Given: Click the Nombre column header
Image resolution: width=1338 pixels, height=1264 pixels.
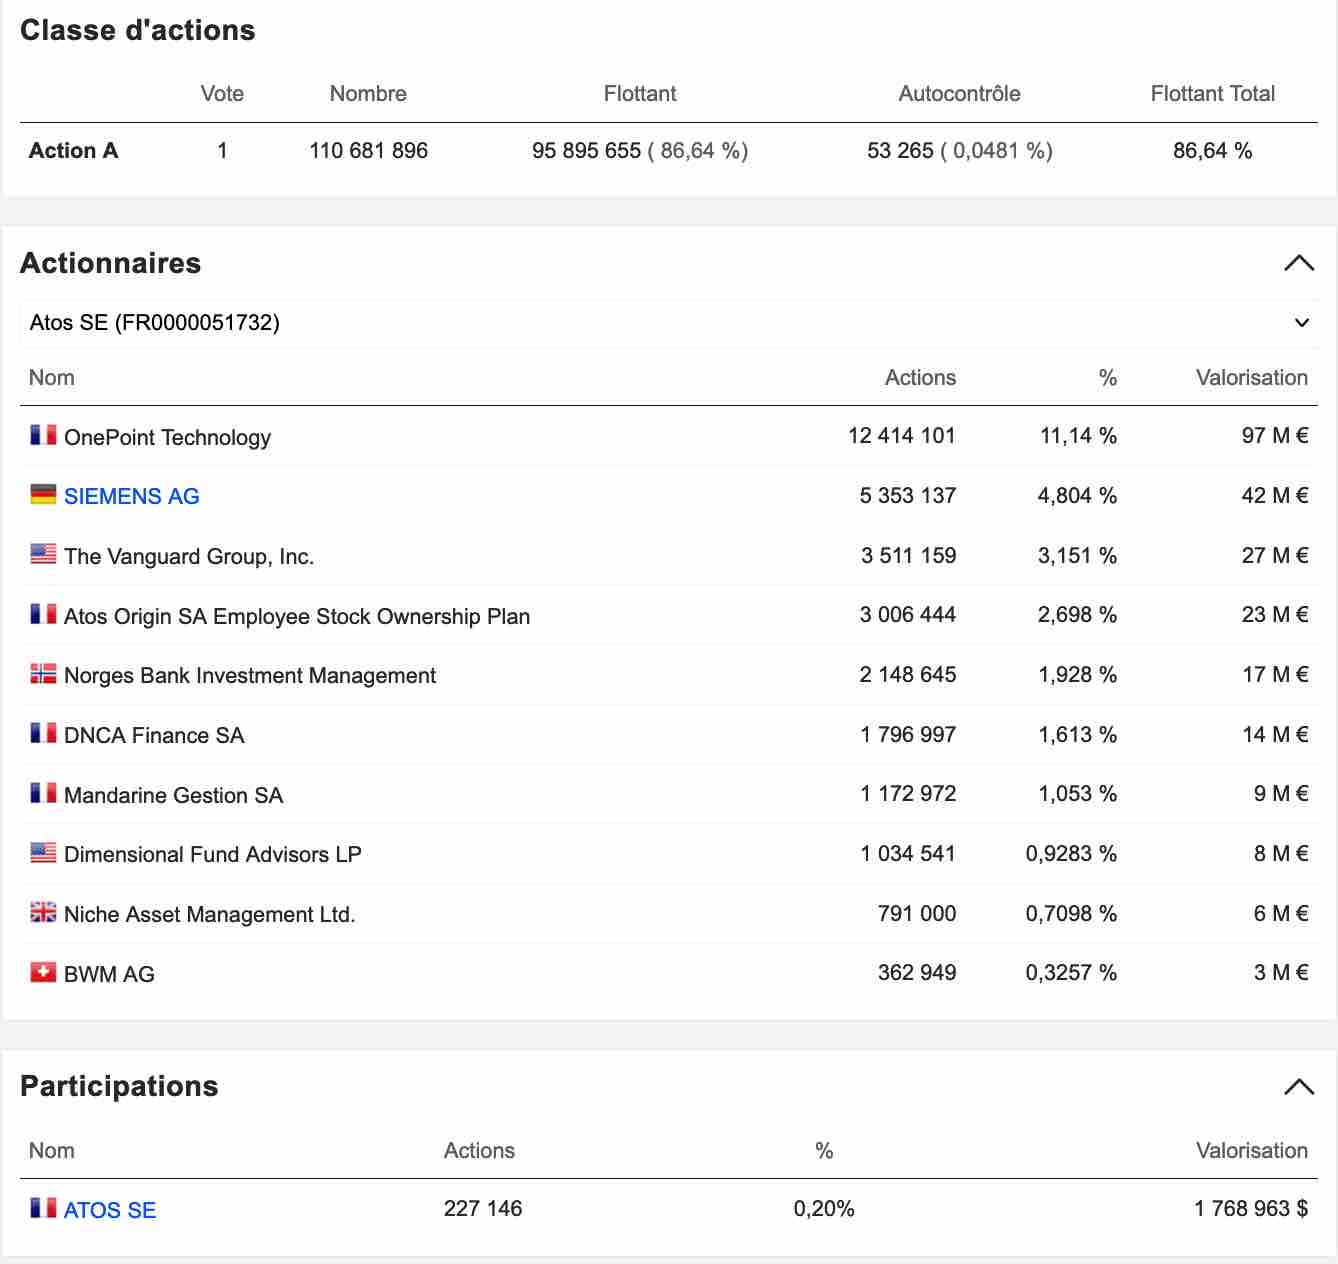Looking at the screenshot, I should (368, 93).
